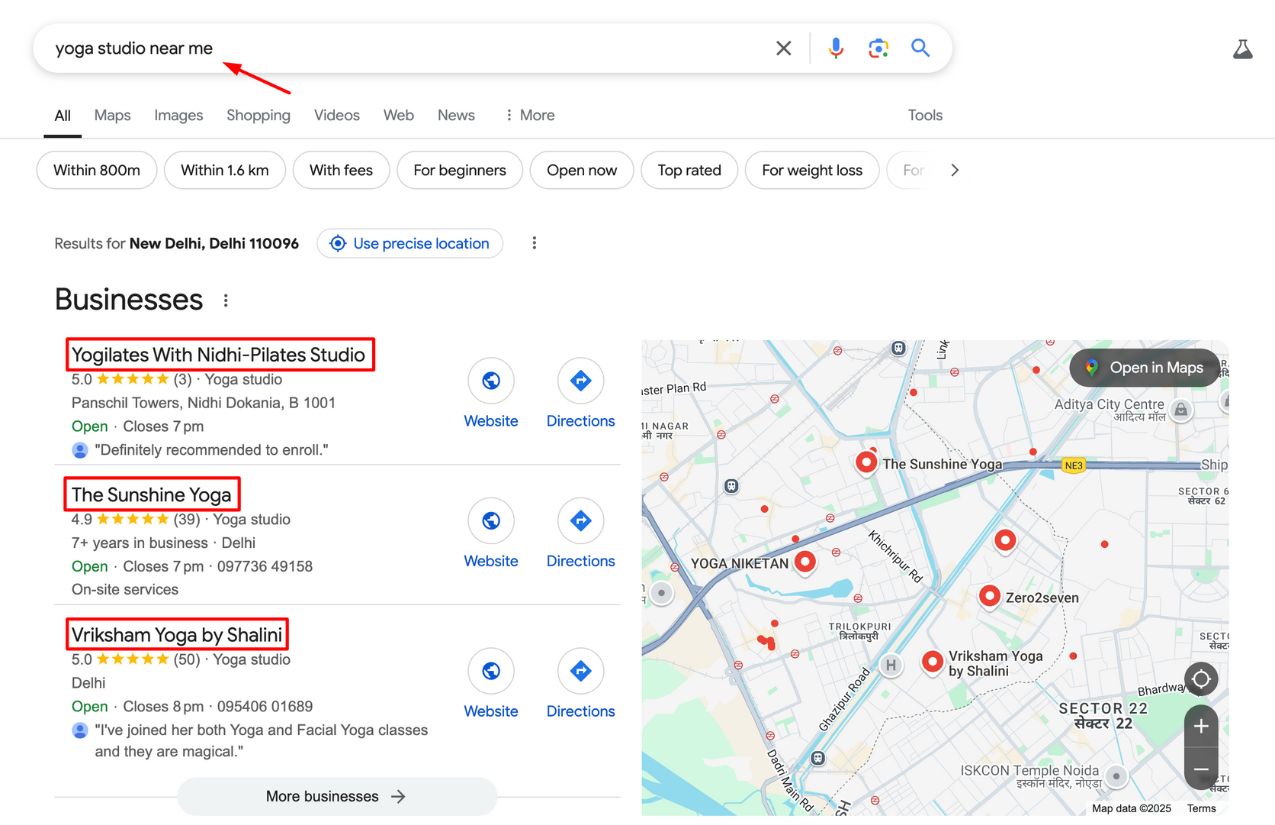Open the Directions icon for Yogilates With Nidhi-Pilates Studio
This screenshot has width=1275, height=825.
click(580, 380)
